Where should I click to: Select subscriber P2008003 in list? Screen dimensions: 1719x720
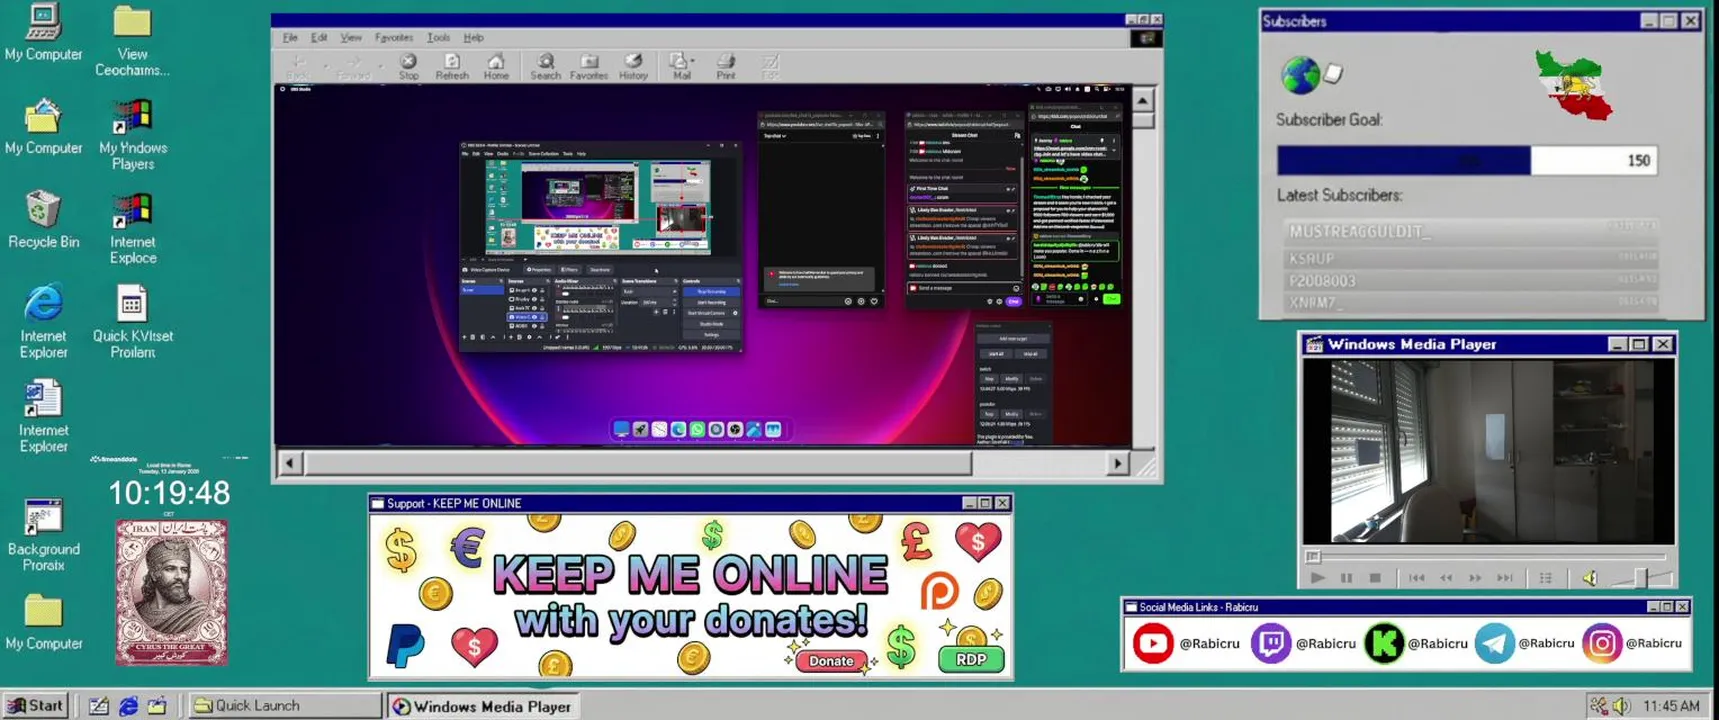1470,281
